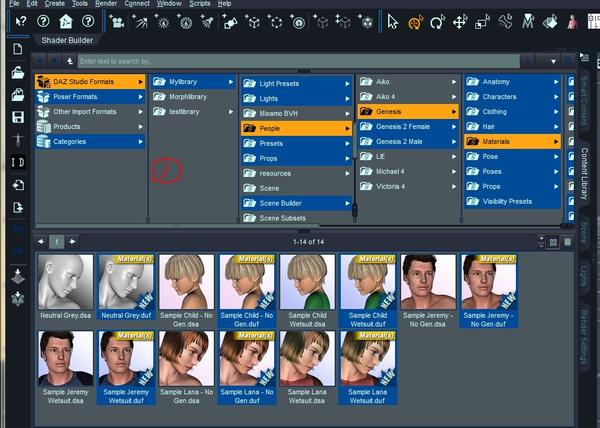Click the Create New Null circle icon

(275, 21)
